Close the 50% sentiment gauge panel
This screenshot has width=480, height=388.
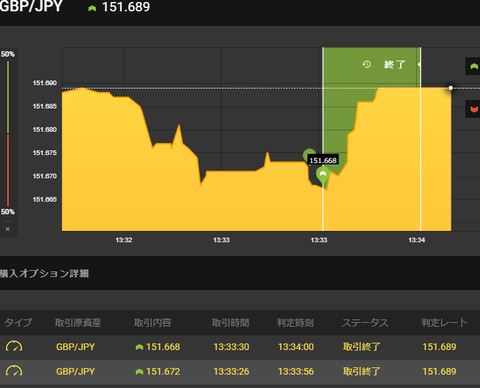click(8, 229)
